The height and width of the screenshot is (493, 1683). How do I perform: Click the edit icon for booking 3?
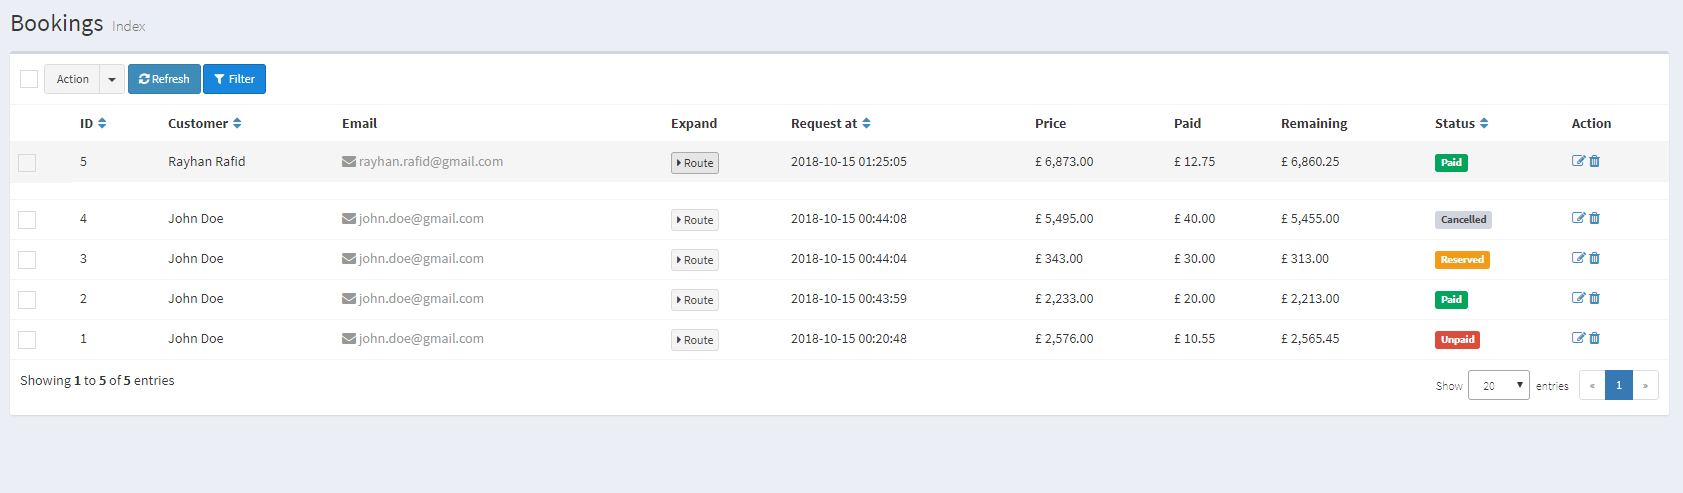click(x=1578, y=258)
